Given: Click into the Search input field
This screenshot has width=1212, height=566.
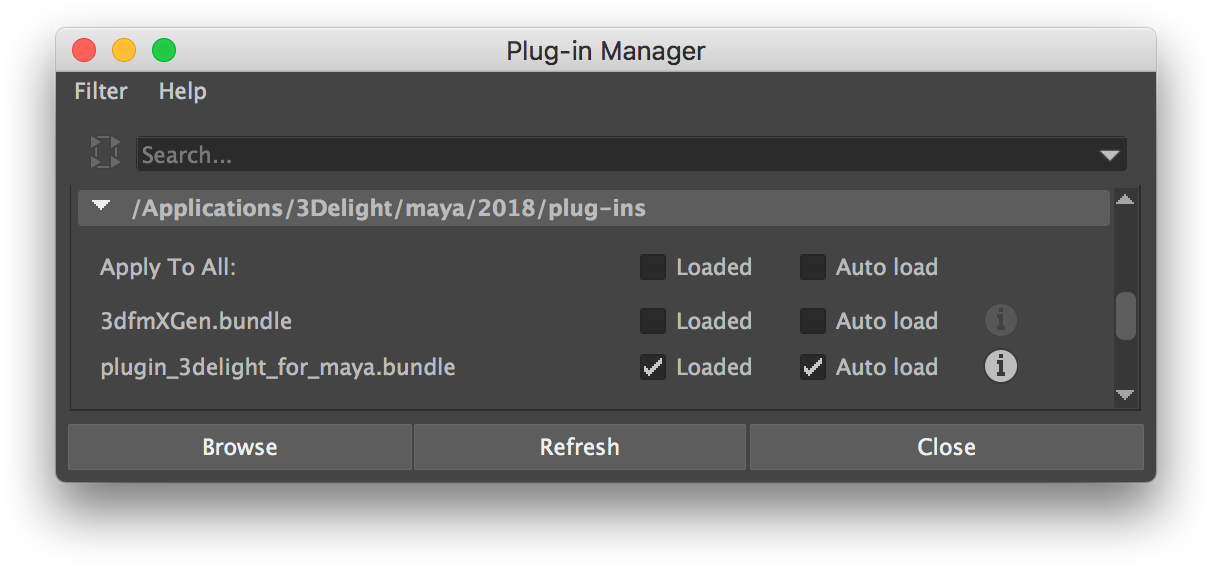Looking at the screenshot, I should point(600,155).
